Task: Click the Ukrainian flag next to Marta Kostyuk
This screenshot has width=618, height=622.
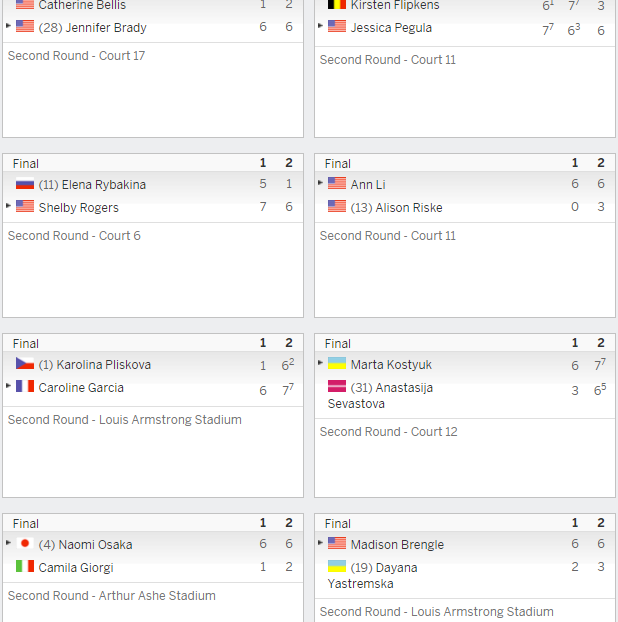Action: tap(337, 363)
